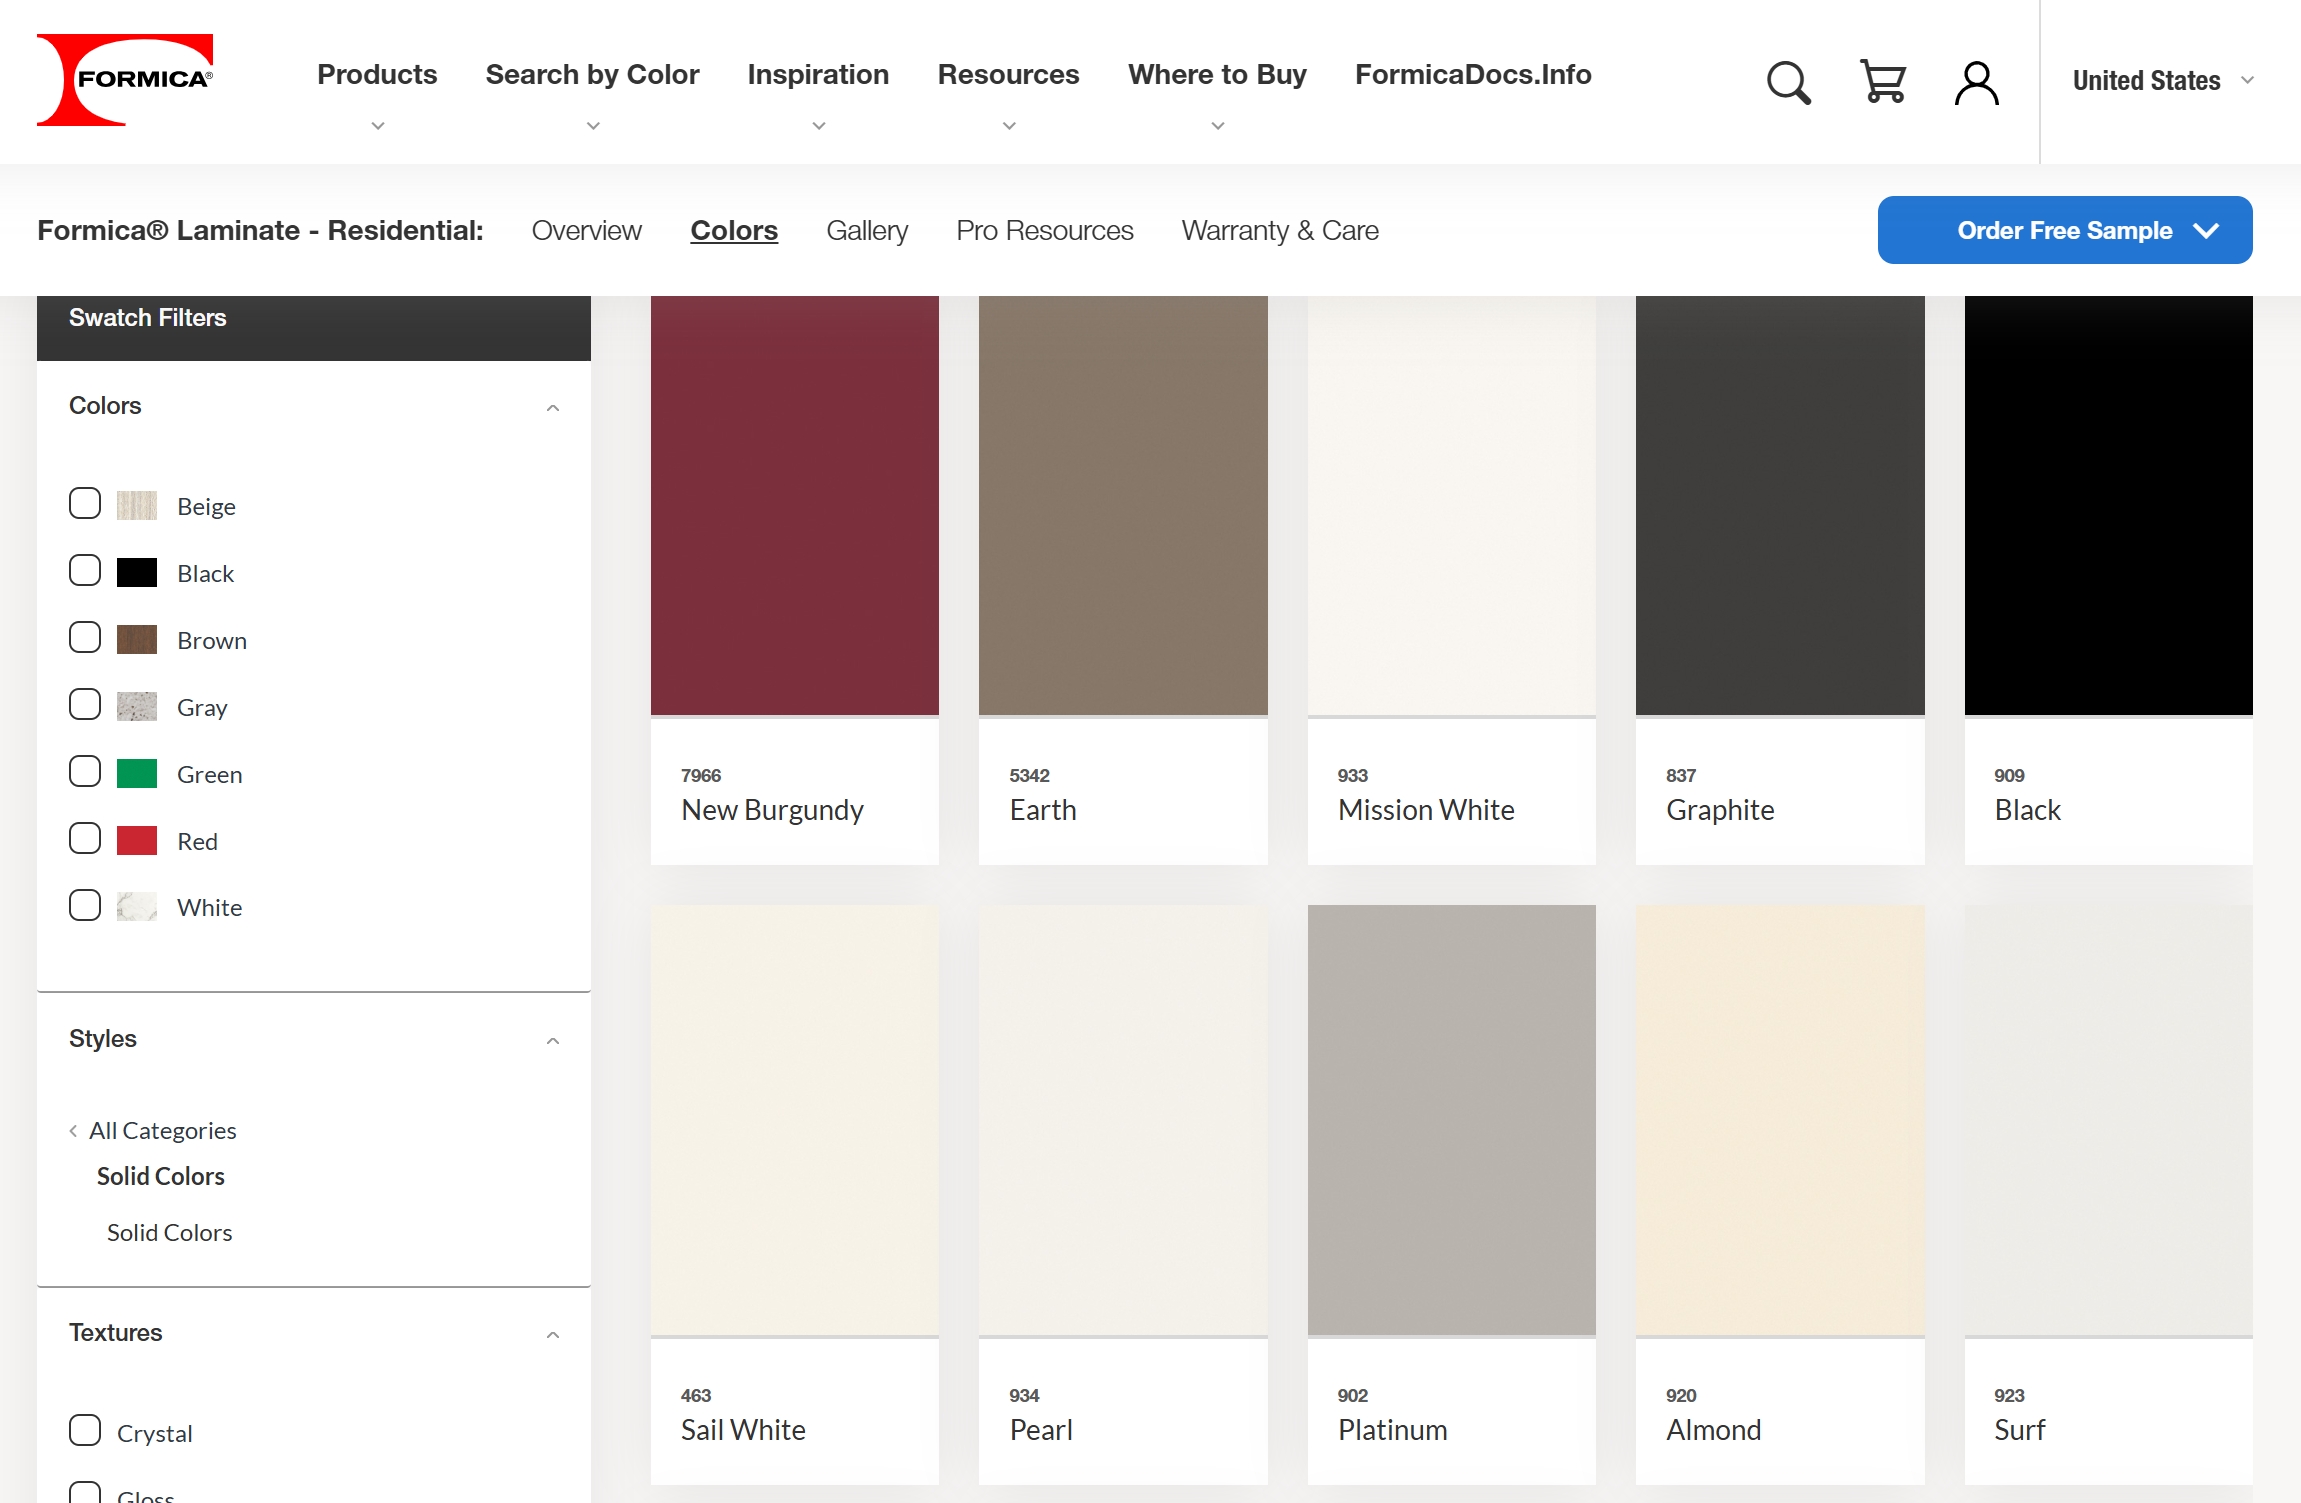Open the Almond product name link

[x=1713, y=1429]
